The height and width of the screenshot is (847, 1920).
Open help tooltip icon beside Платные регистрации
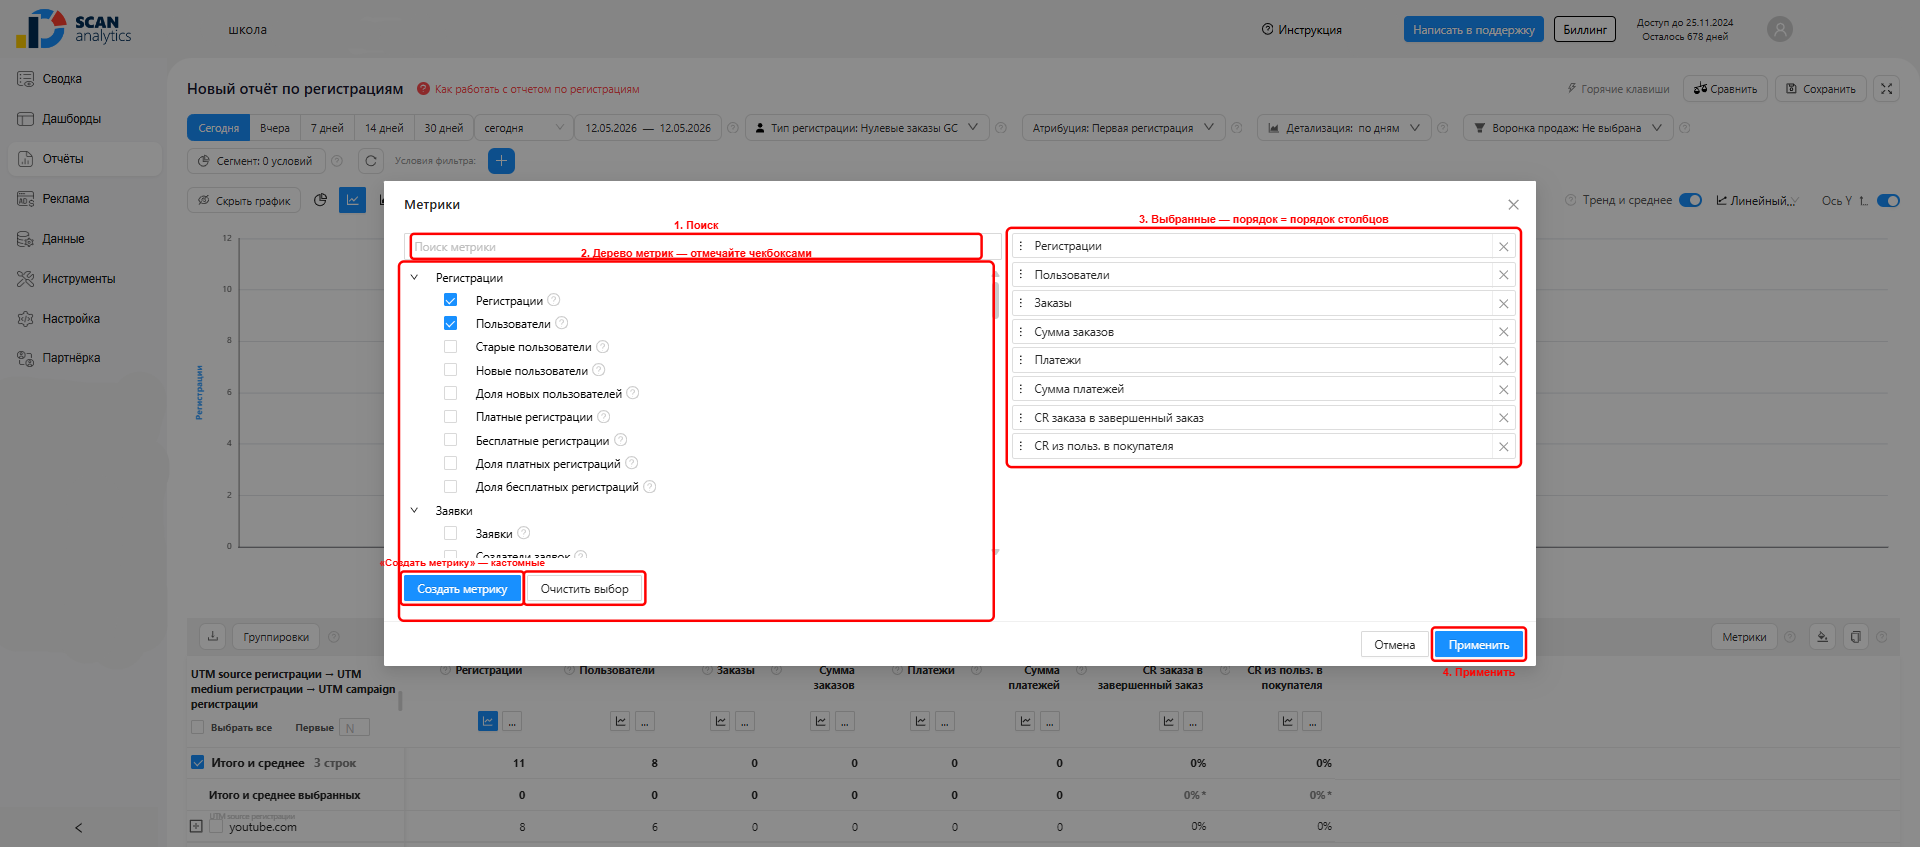coord(604,417)
